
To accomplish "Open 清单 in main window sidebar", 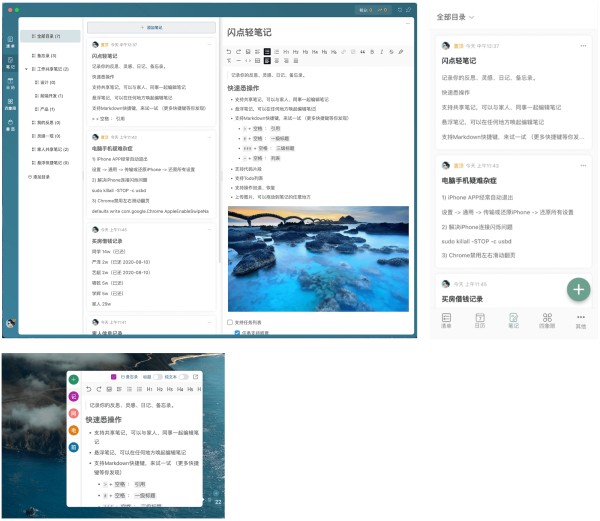I will 10,42.
